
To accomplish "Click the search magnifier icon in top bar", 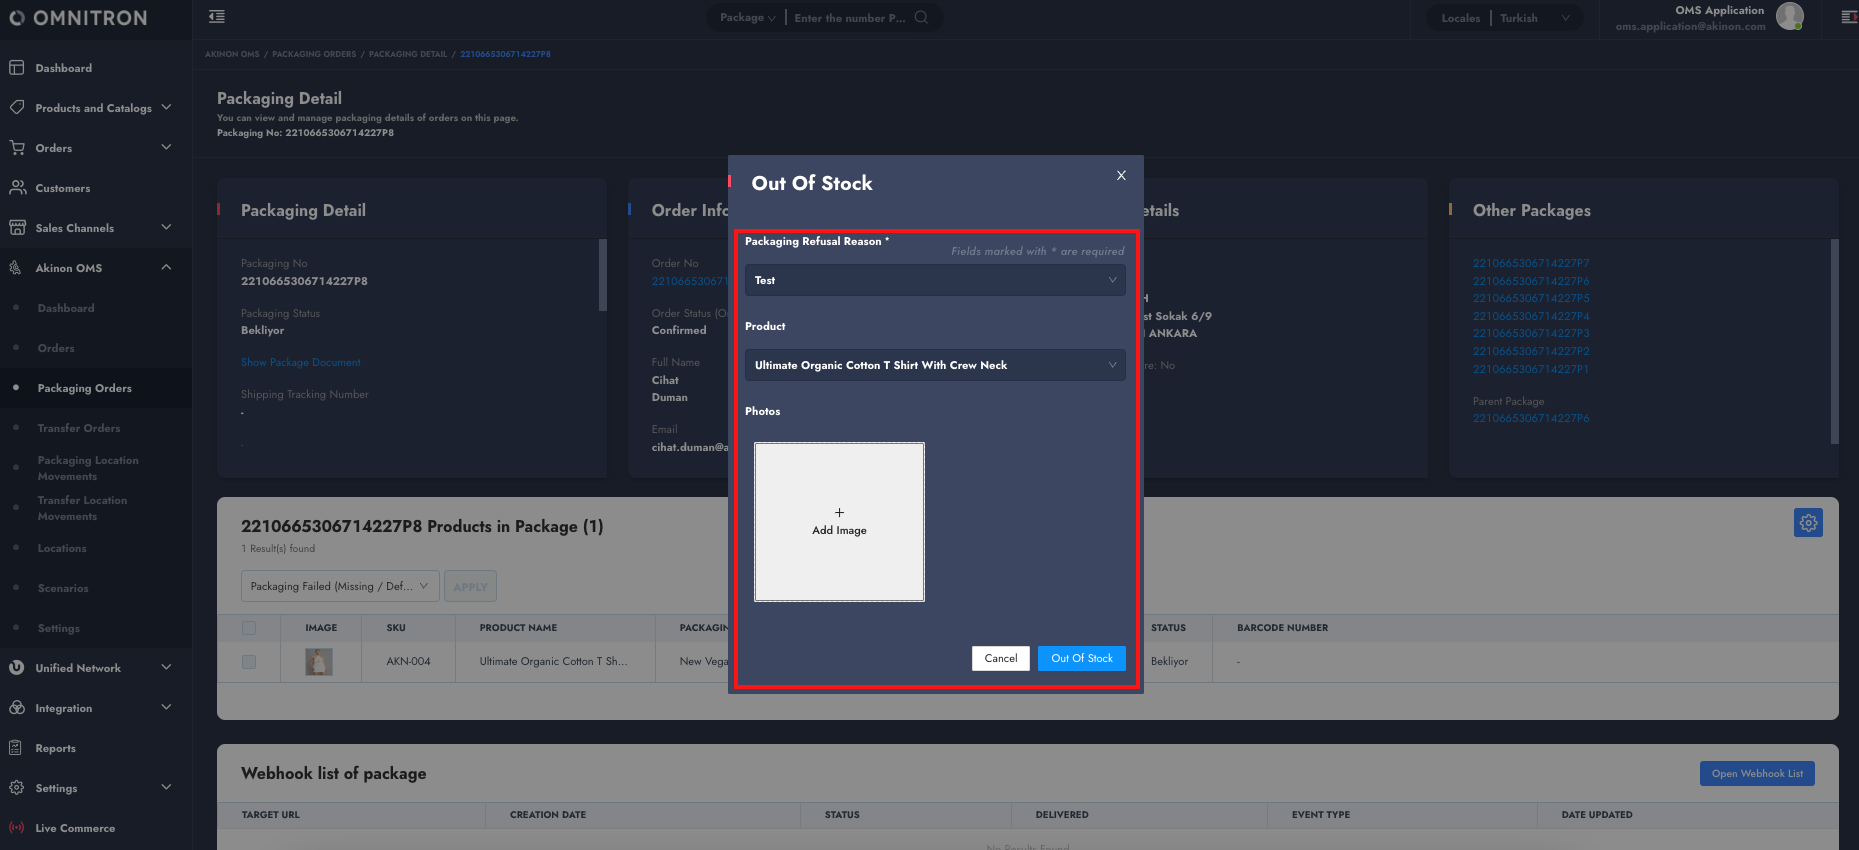I will (921, 17).
